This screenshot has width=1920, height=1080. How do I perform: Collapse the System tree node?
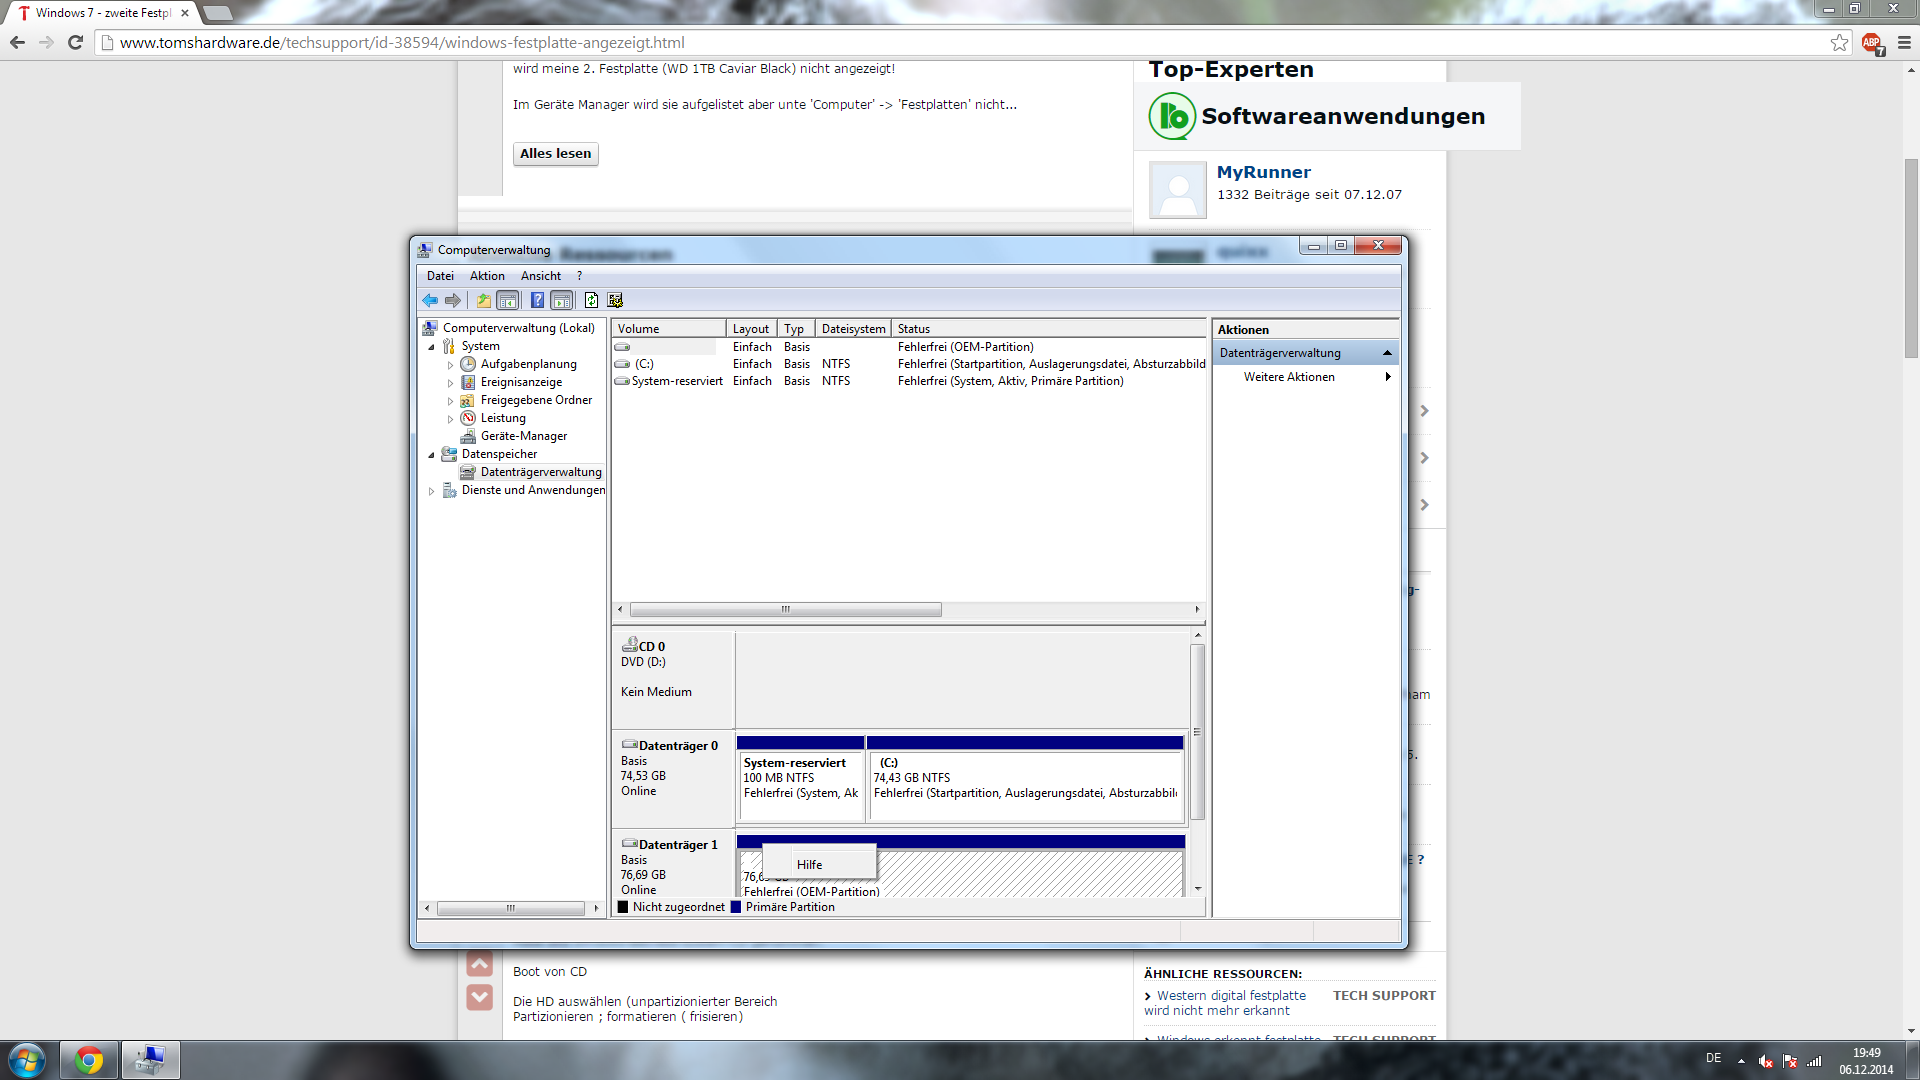point(432,347)
